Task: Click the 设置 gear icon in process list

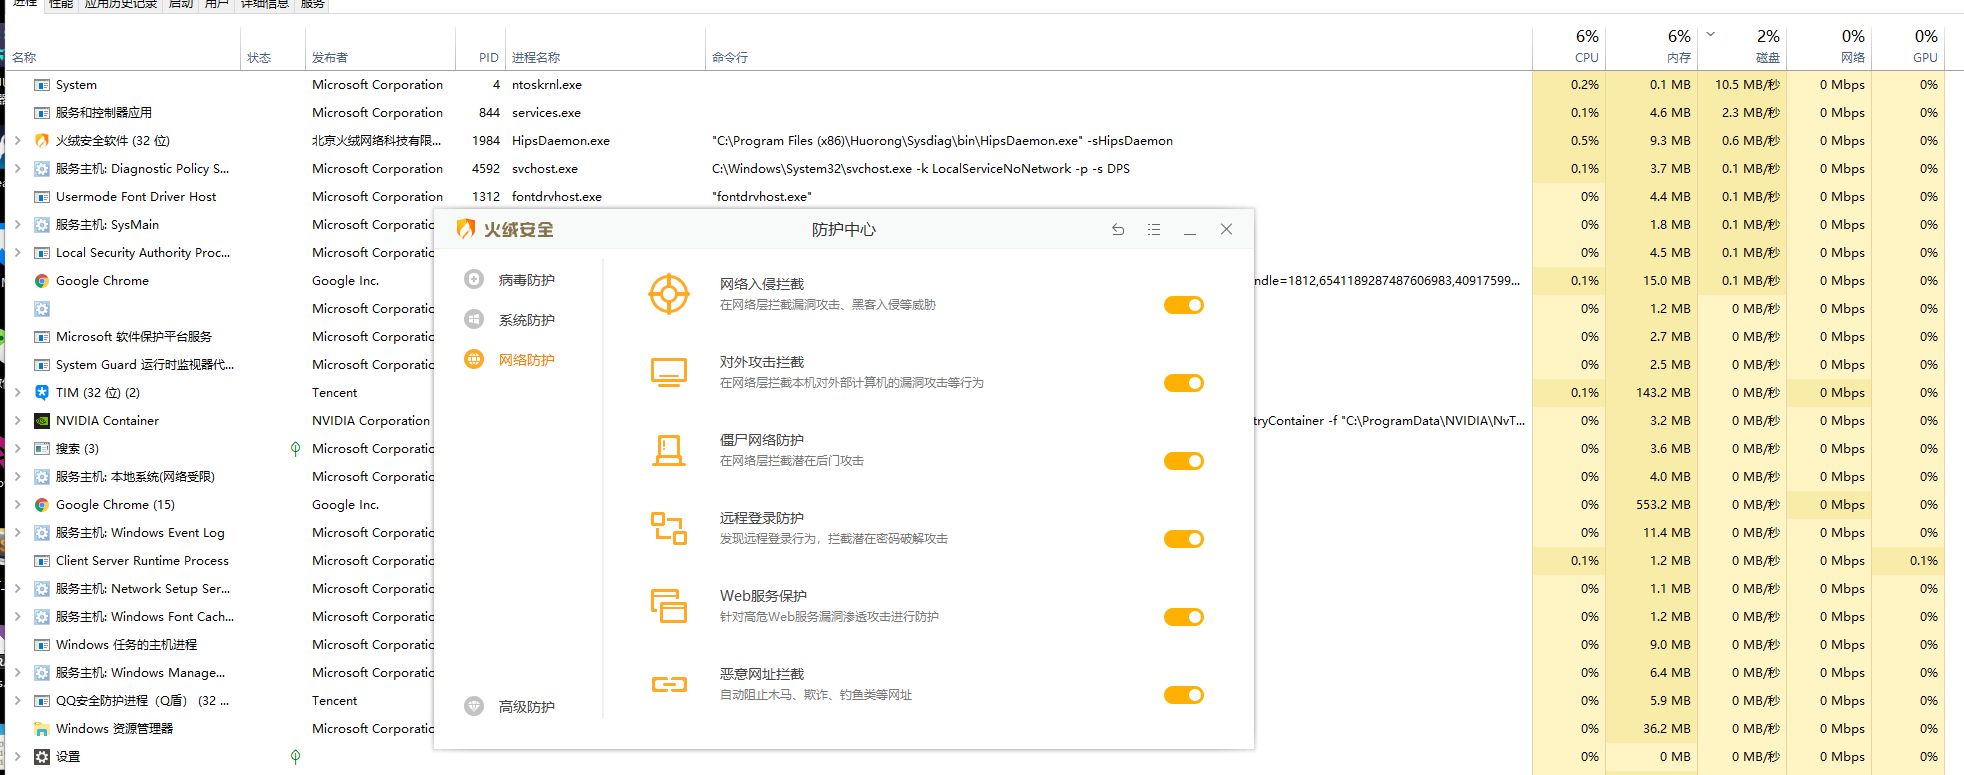Action: [x=42, y=757]
